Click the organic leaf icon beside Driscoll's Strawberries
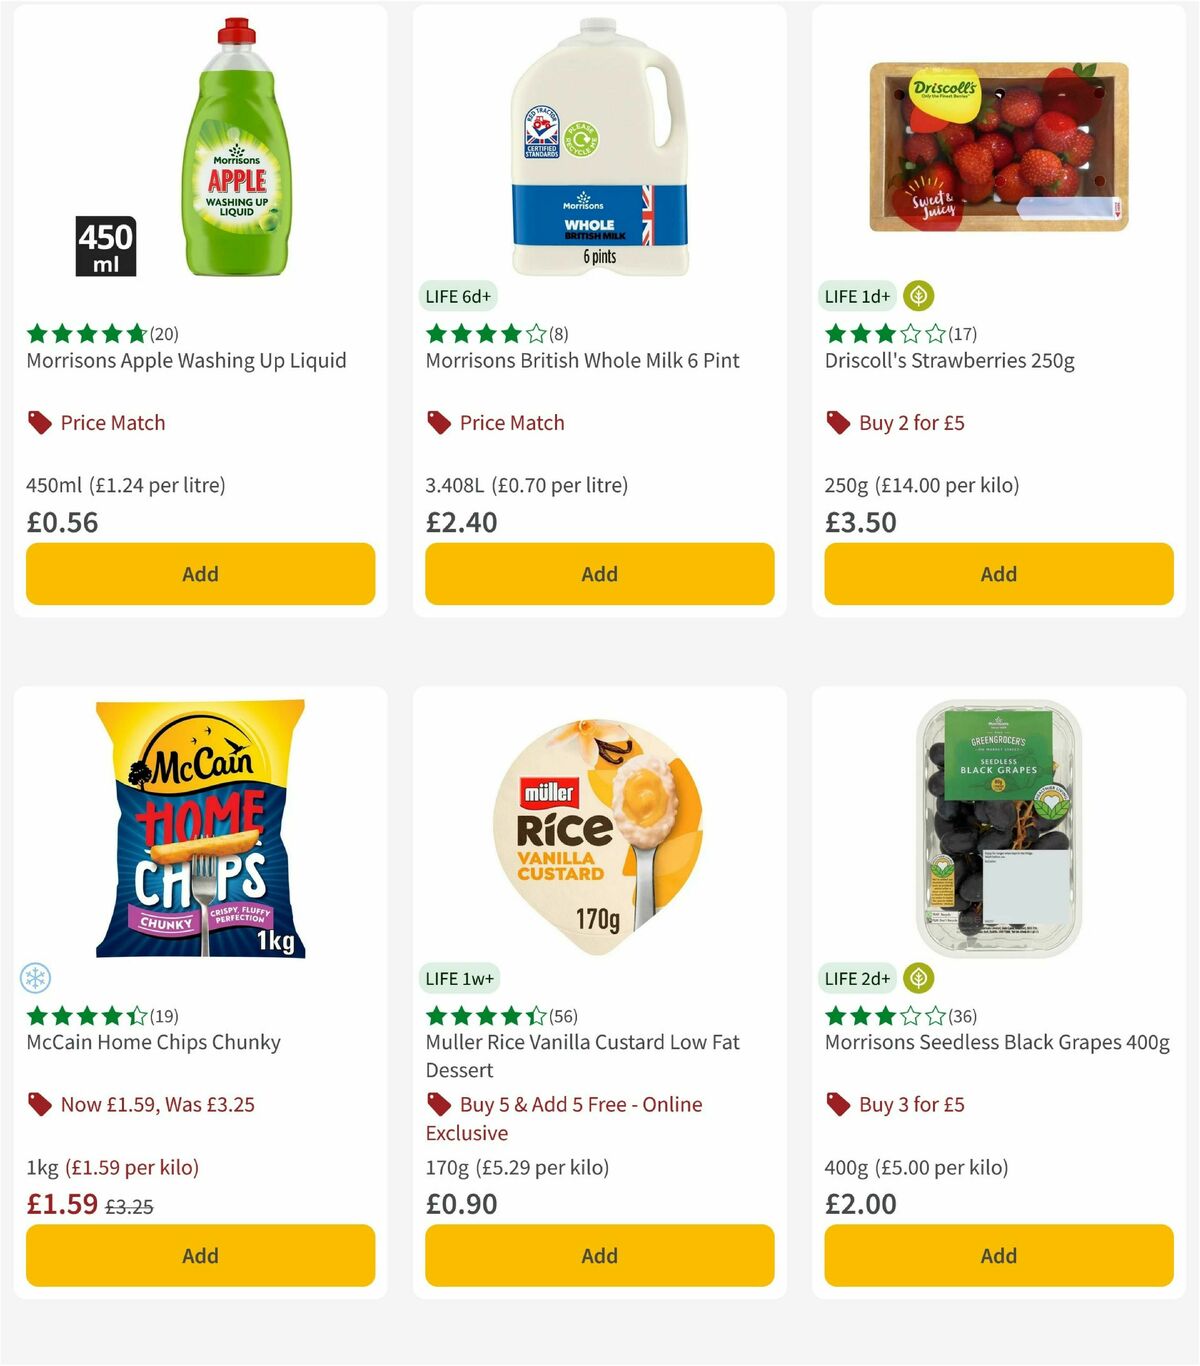The image size is (1200, 1366). pyautogui.click(x=916, y=296)
